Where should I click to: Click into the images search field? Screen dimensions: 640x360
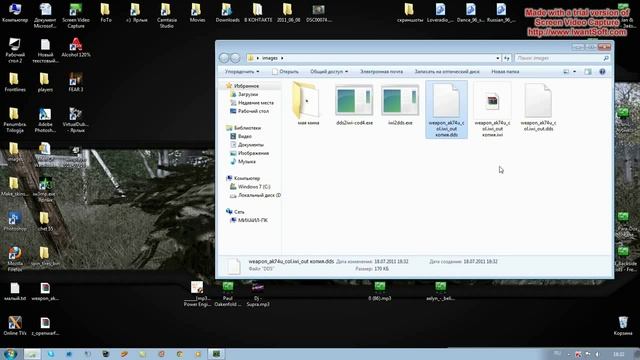562,58
